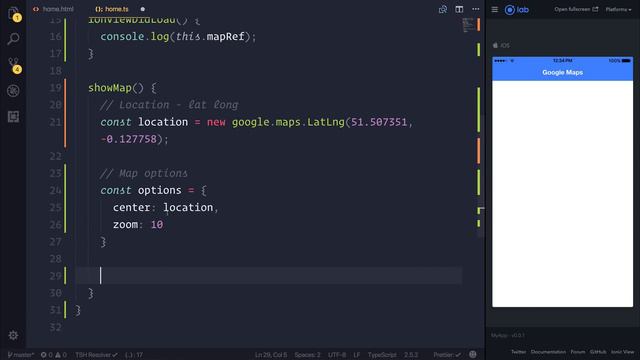Image resolution: width=640 pixels, height=360 pixels.
Task: Click line number 21 in gutter
Action: 56,122
